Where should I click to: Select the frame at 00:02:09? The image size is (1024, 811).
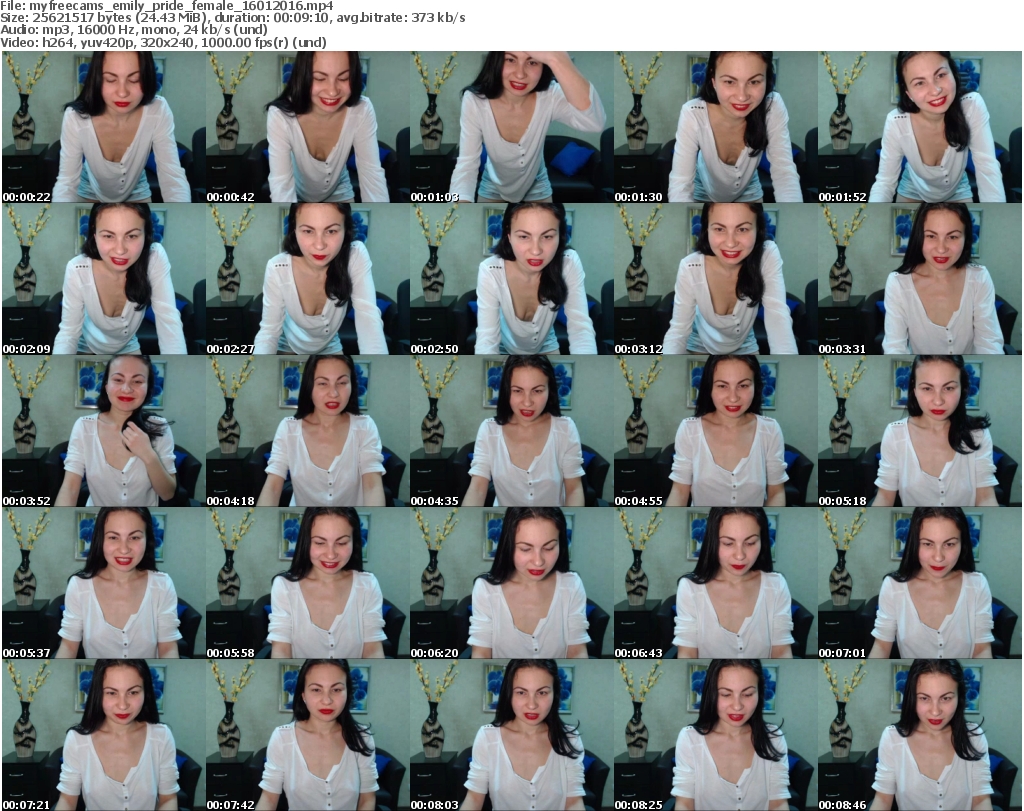pyautogui.click(x=103, y=279)
